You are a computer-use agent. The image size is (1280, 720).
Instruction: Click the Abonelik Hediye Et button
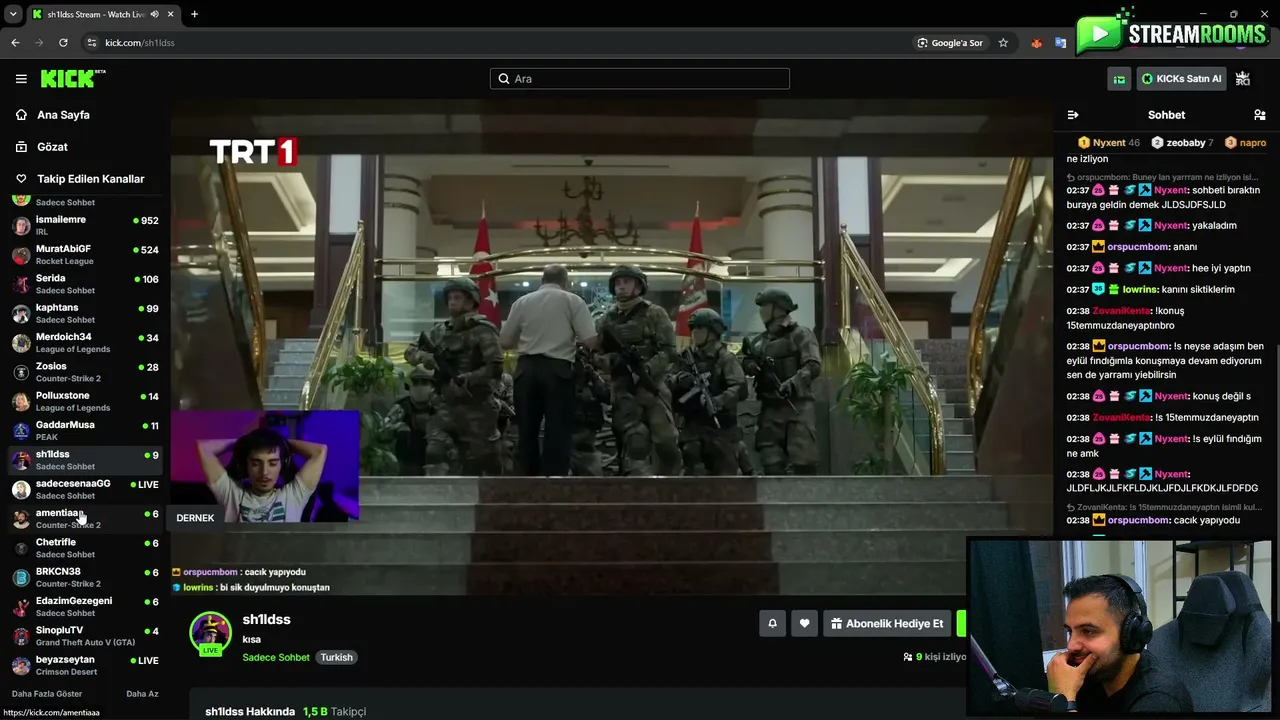887,624
